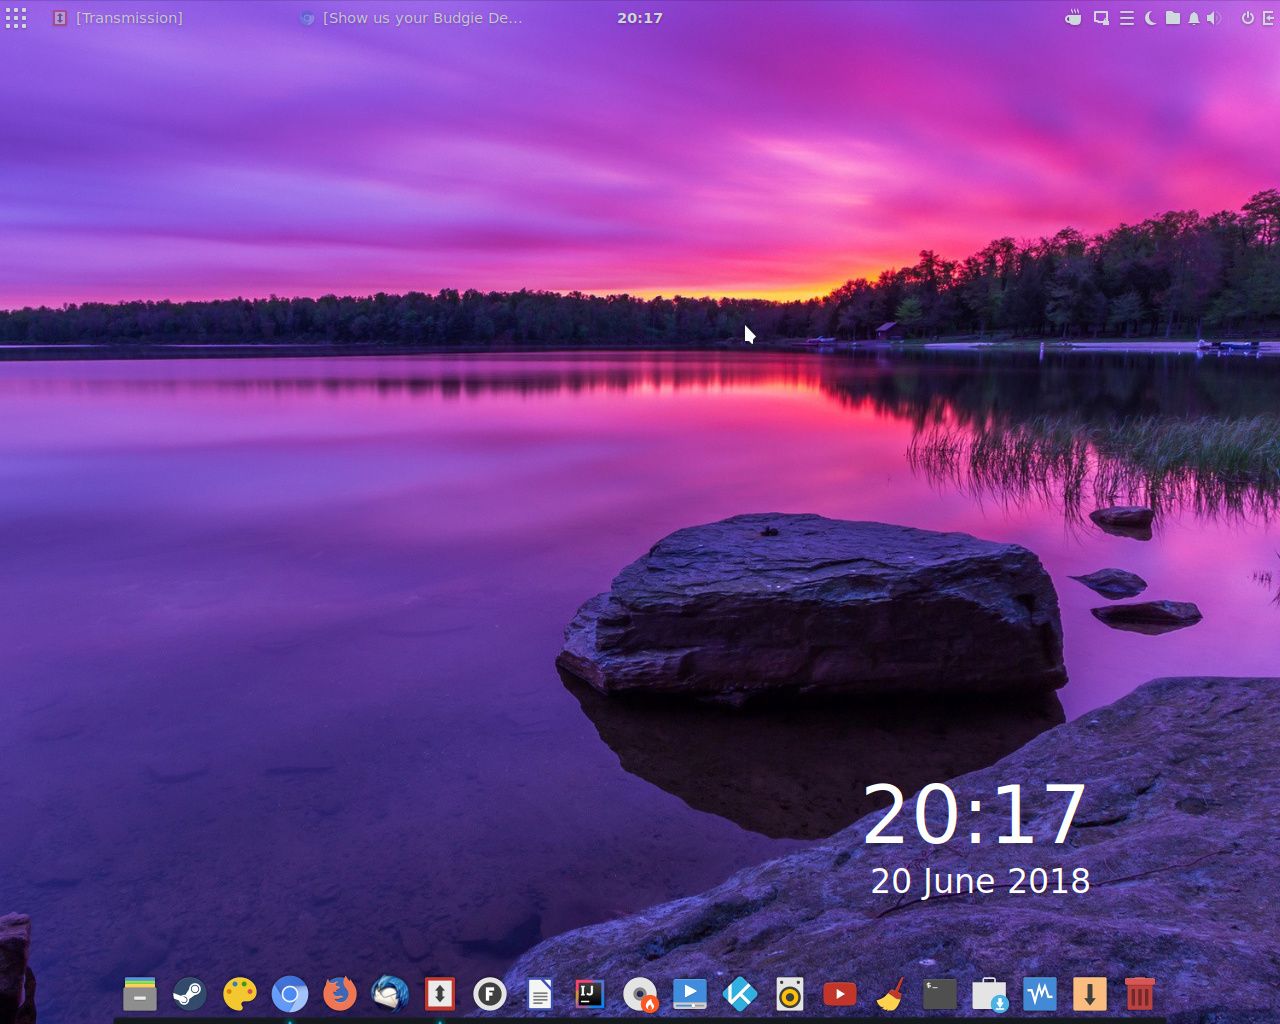Open the paint palette app in dock

[x=240, y=994]
